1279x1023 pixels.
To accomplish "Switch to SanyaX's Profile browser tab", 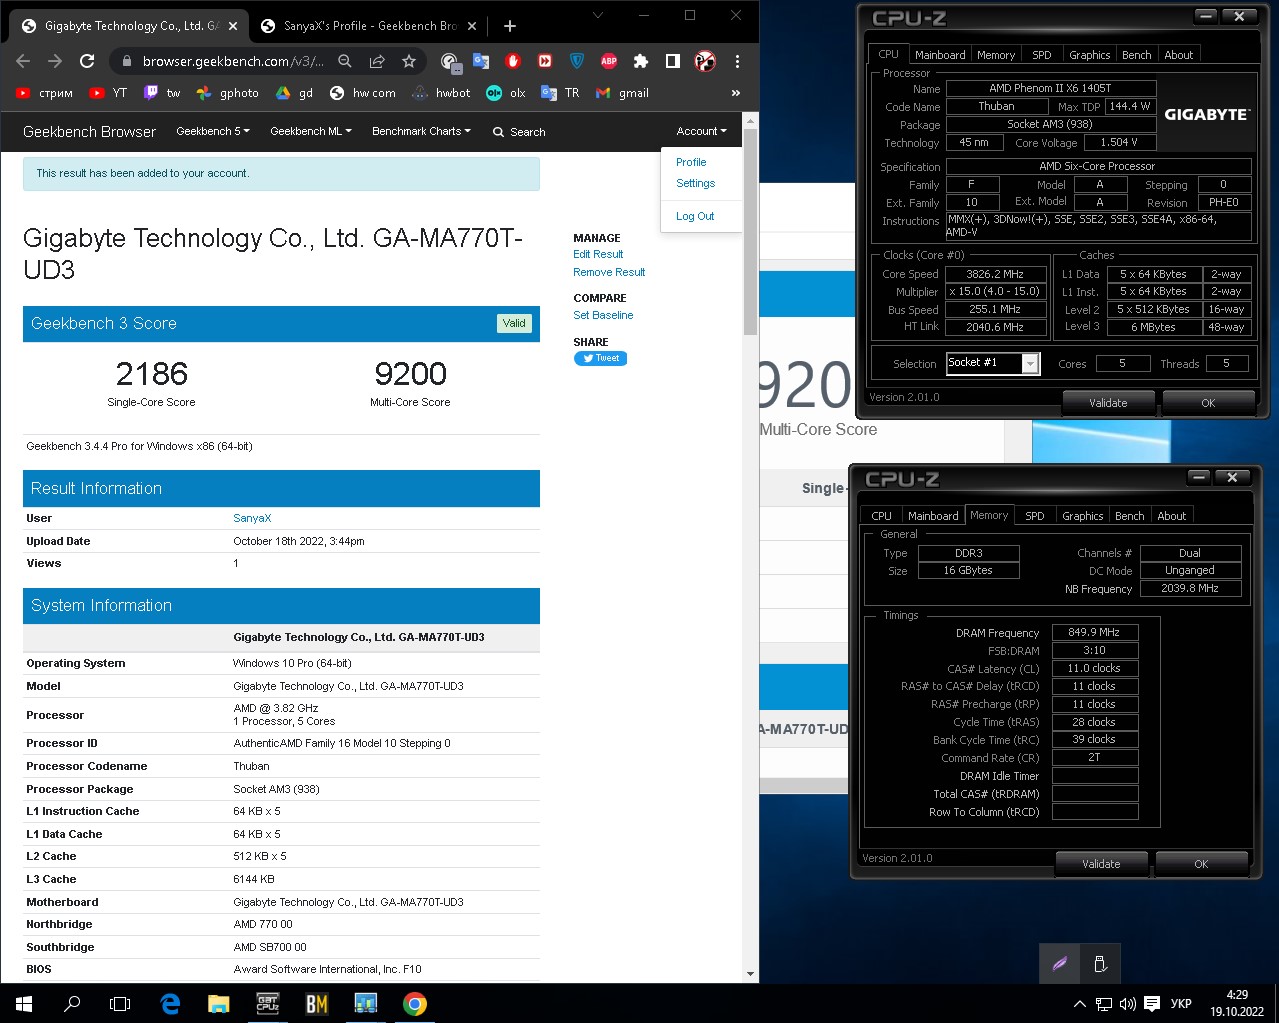I will coord(369,26).
